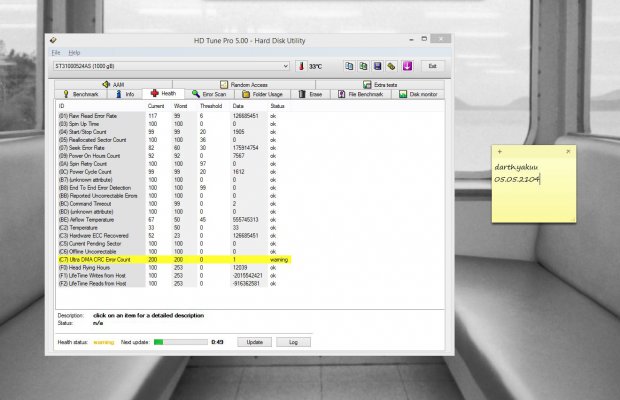Select the Power Cycle Count row
620x400 pixels.
(174, 172)
